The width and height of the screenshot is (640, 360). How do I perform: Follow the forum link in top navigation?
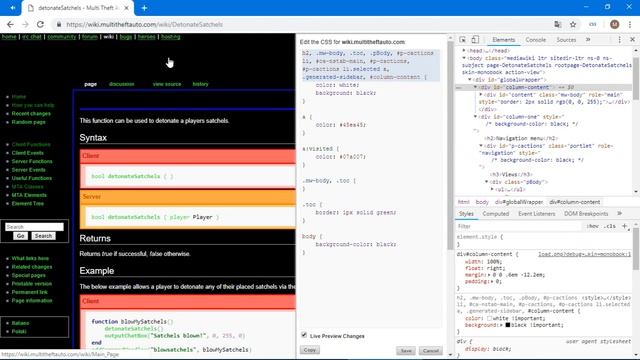coord(90,37)
